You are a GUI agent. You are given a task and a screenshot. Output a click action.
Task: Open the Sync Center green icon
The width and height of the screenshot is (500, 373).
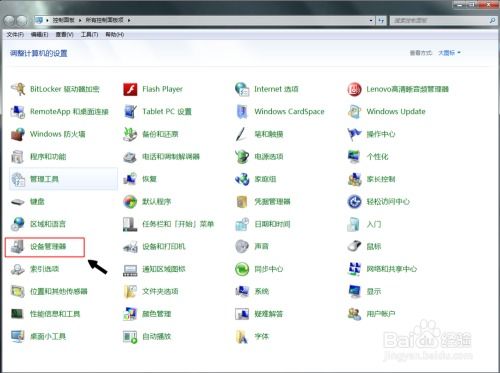click(x=242, y=269)
